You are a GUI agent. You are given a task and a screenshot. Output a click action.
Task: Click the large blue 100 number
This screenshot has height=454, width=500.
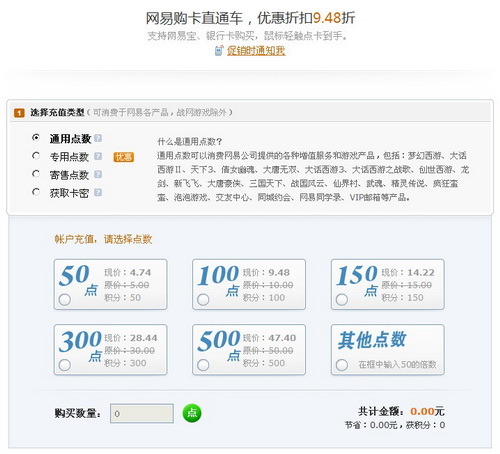click(x=218, y=275)
